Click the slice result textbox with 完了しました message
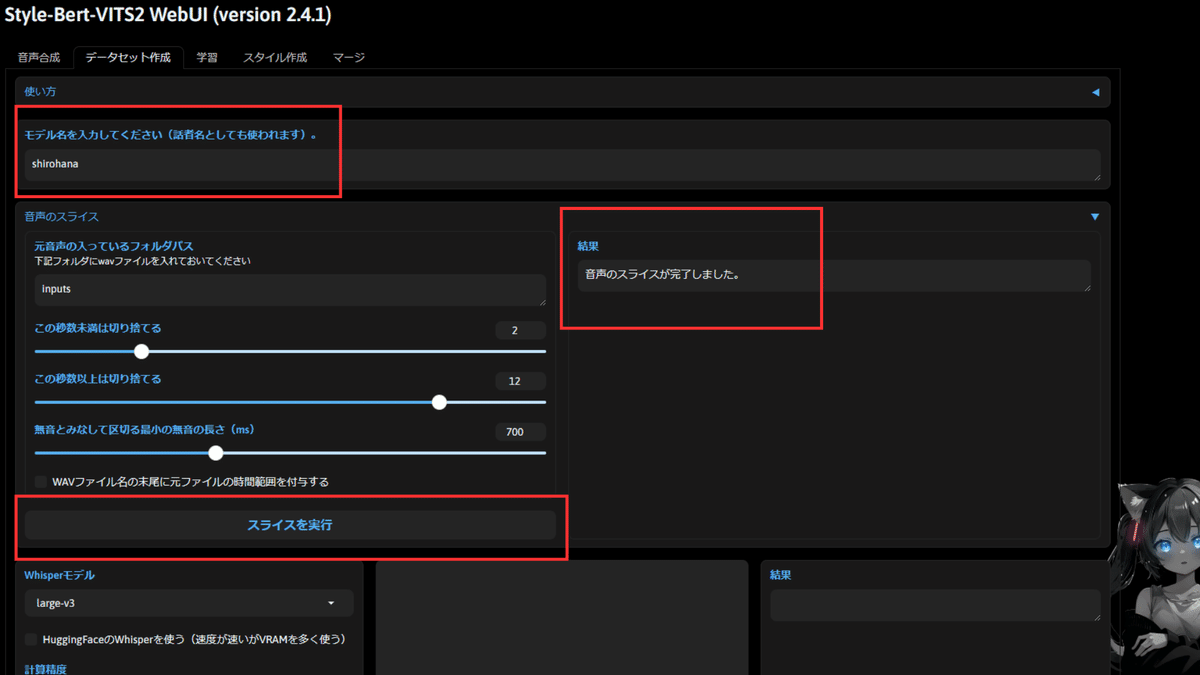 coord(834,276)
